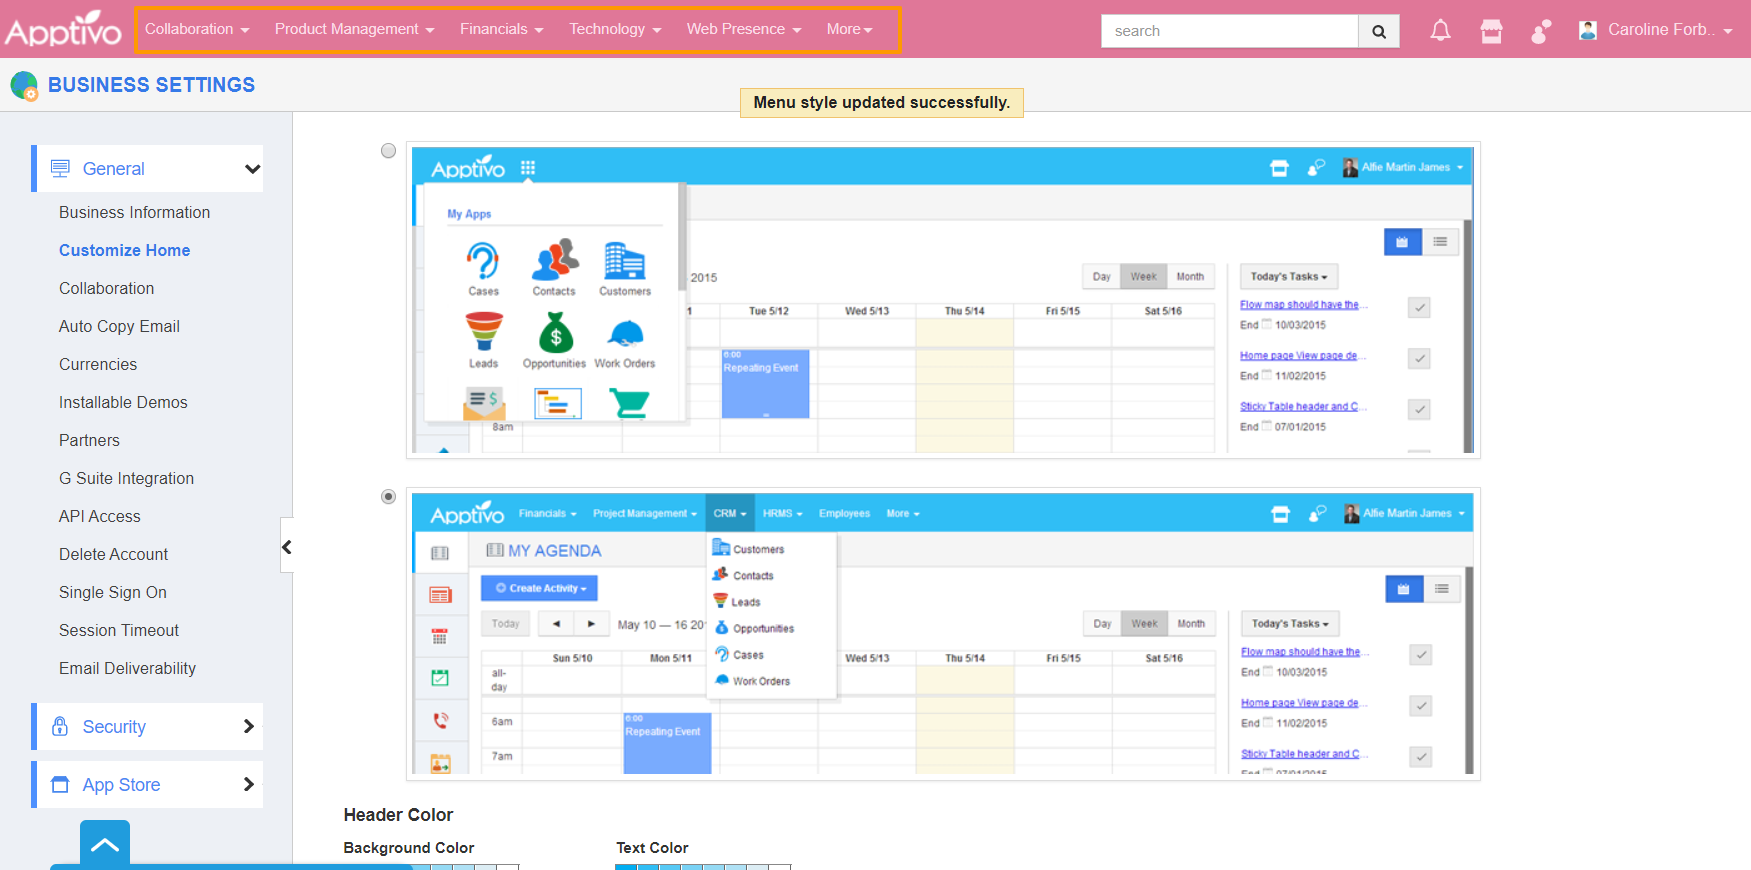
Task: Open the Collaboration dropdown menu
Action: click(197, 29)
